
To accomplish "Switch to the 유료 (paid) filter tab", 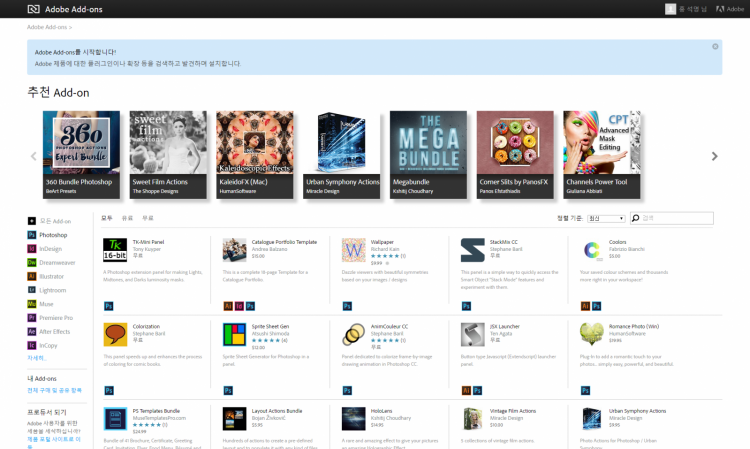I will pos(127,217).
